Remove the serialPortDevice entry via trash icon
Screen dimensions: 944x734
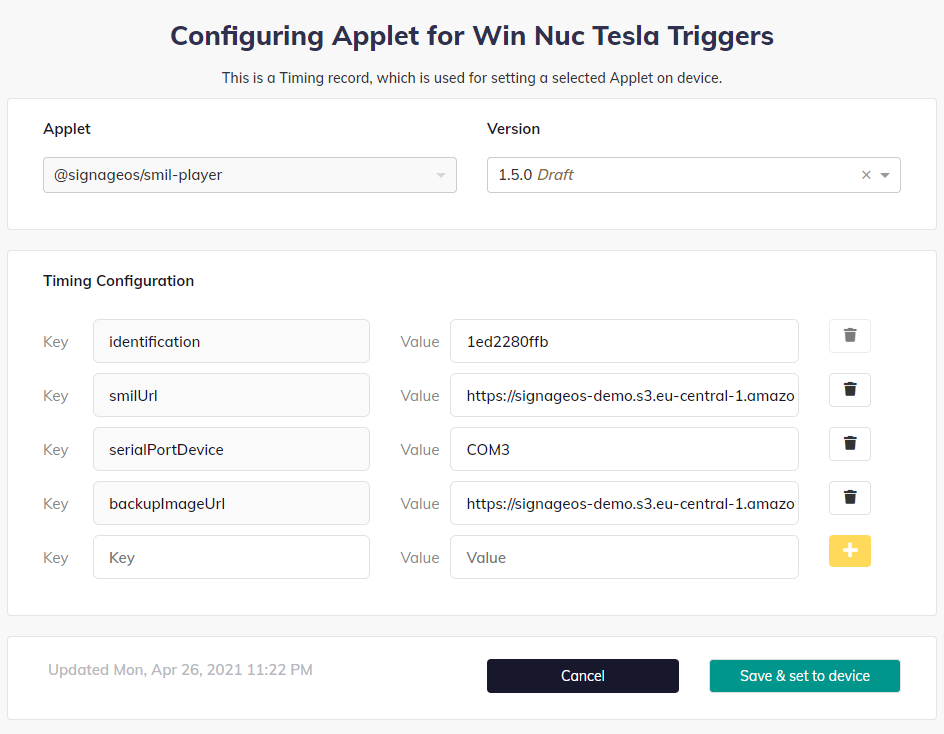[850, 444]
